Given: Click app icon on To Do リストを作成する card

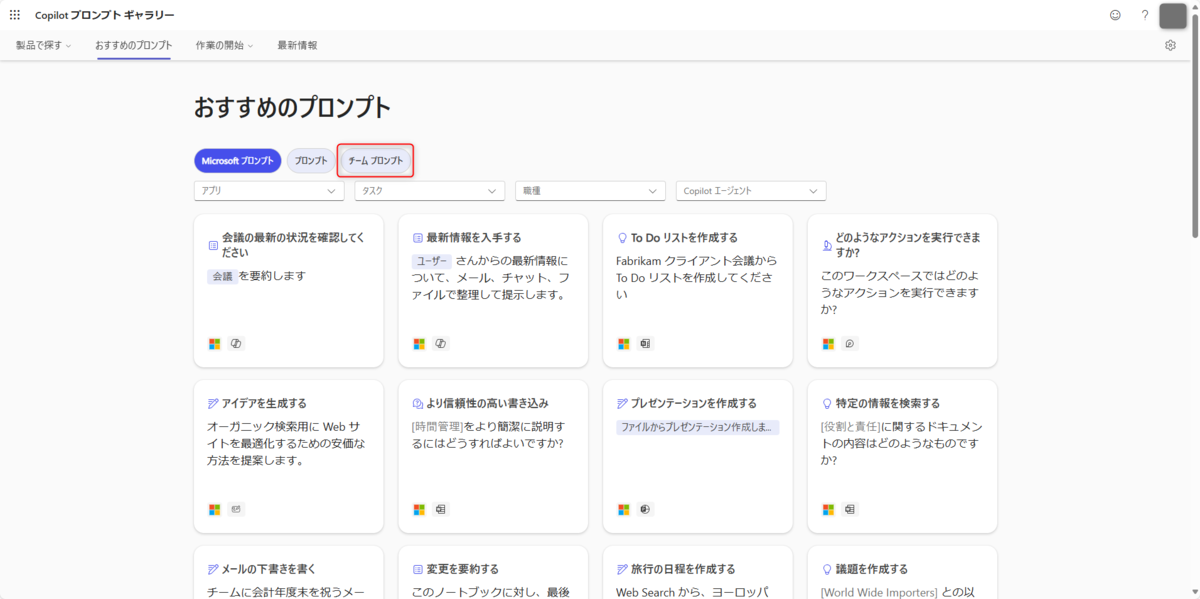Looking at the screenshot, I should coord(645,344).
